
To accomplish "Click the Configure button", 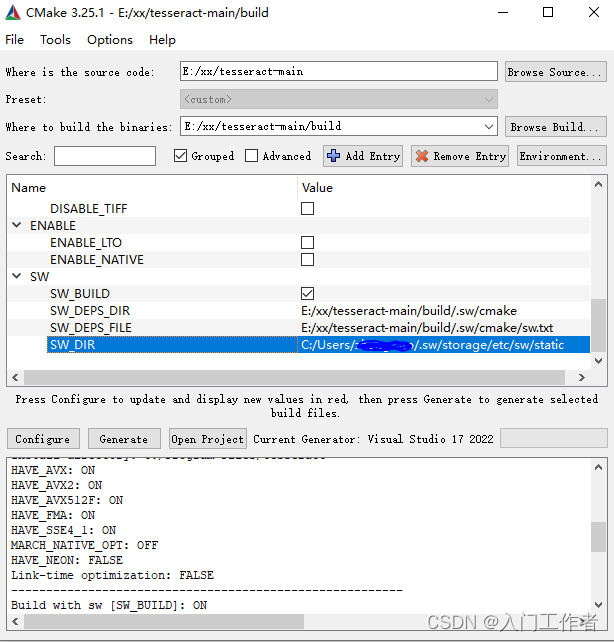I will (43, 439).
